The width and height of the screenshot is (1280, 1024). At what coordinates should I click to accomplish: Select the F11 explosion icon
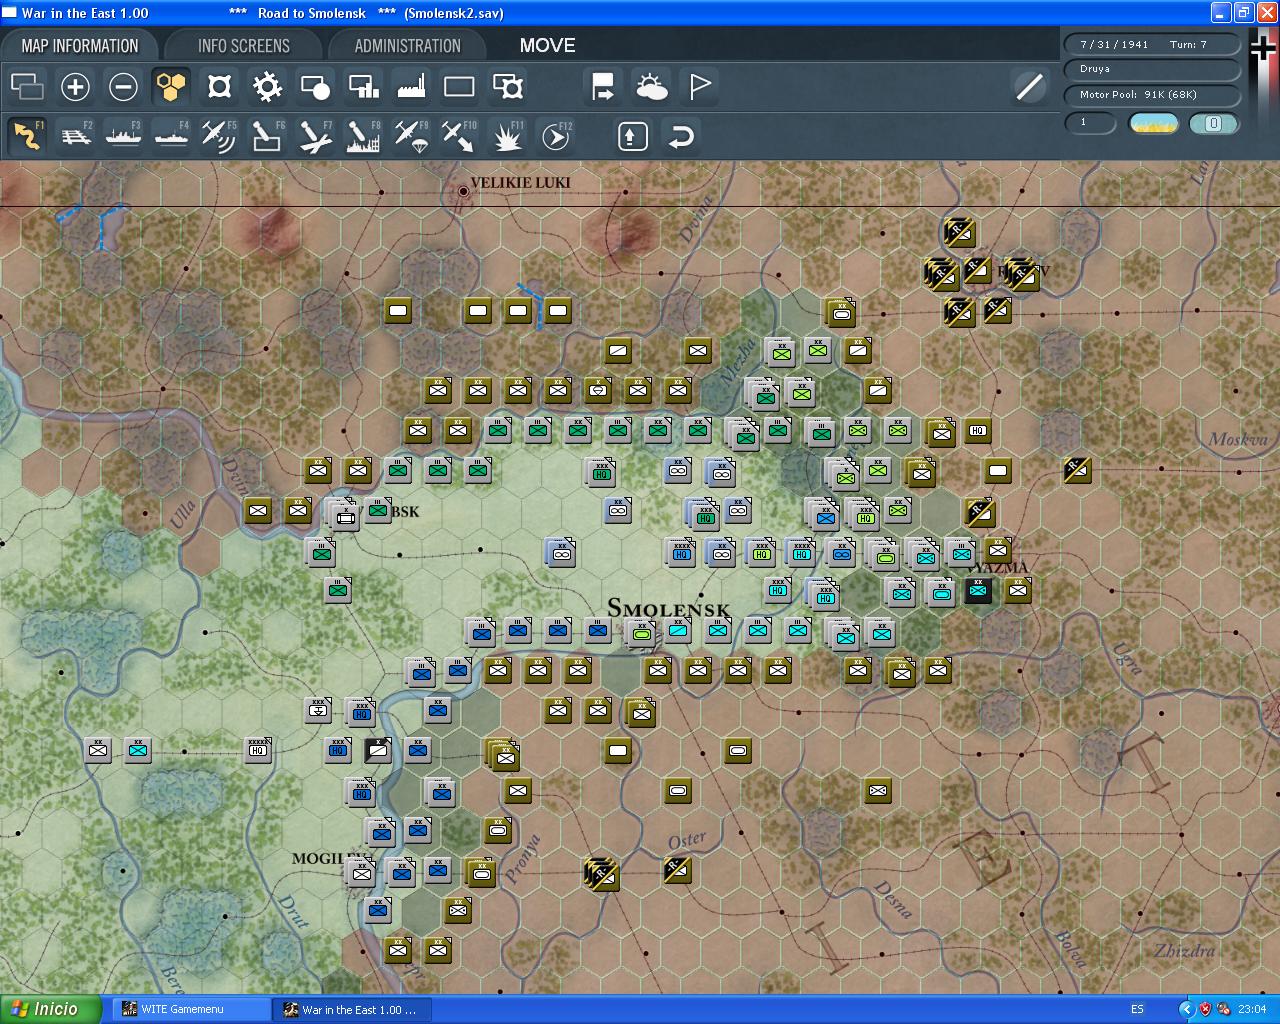point(507,136)
